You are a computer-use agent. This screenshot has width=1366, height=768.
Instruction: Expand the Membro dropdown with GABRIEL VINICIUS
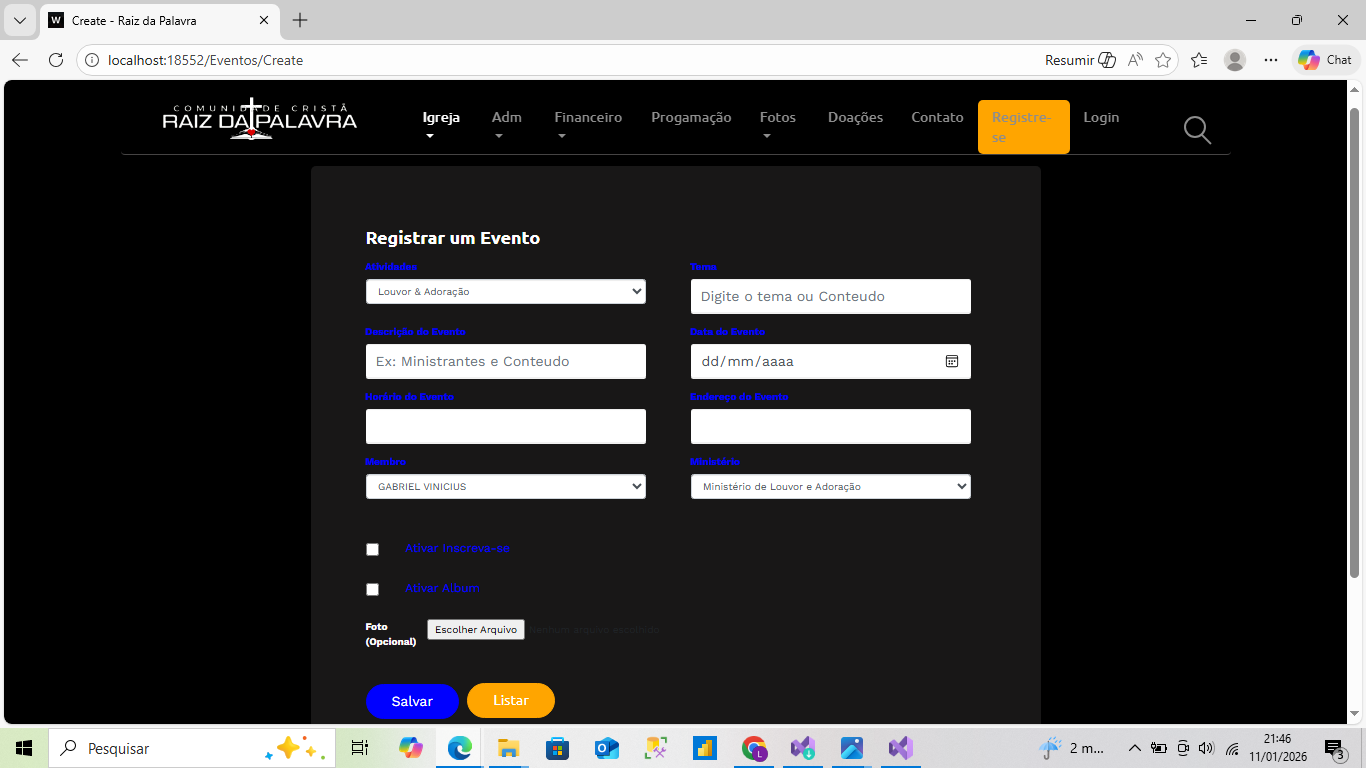pyautogui.click(x=505, y=487)
